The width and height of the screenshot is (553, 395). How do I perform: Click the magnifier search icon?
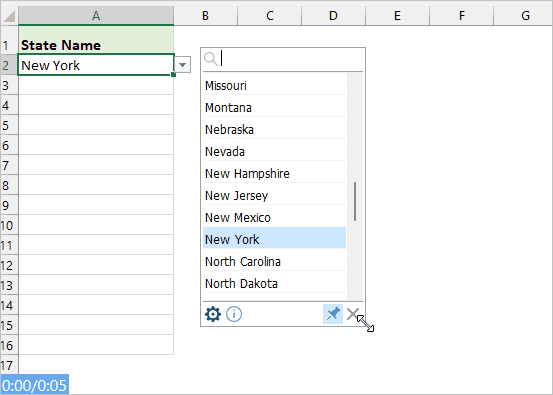point(211,59)
